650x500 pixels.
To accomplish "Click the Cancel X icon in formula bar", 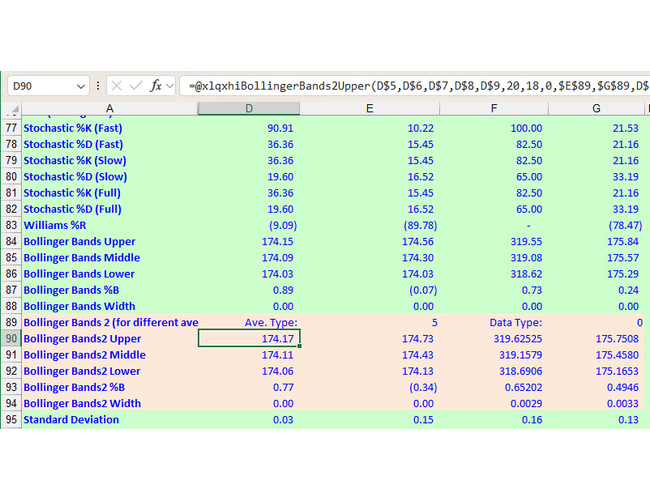I will tap(117, 86).
